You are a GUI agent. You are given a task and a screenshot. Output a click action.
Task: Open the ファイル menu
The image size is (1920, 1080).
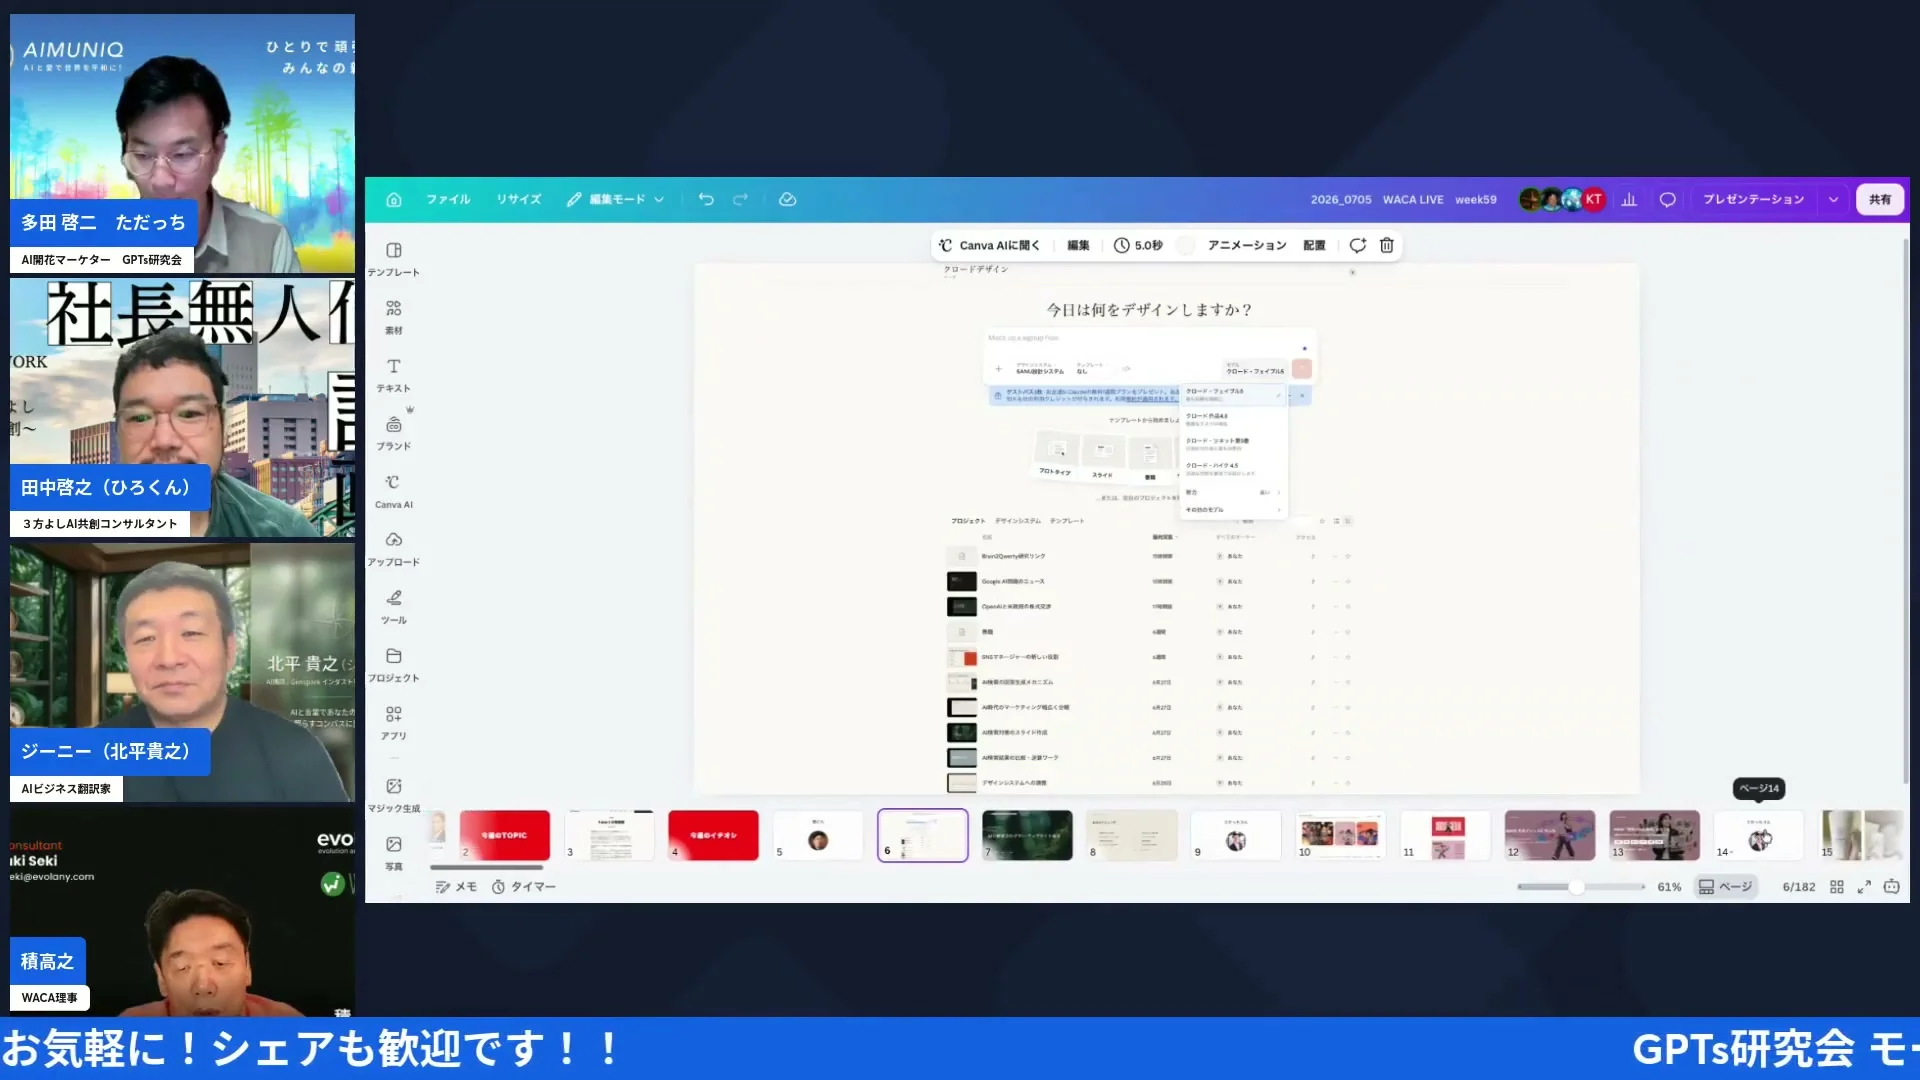click(448, 199)
